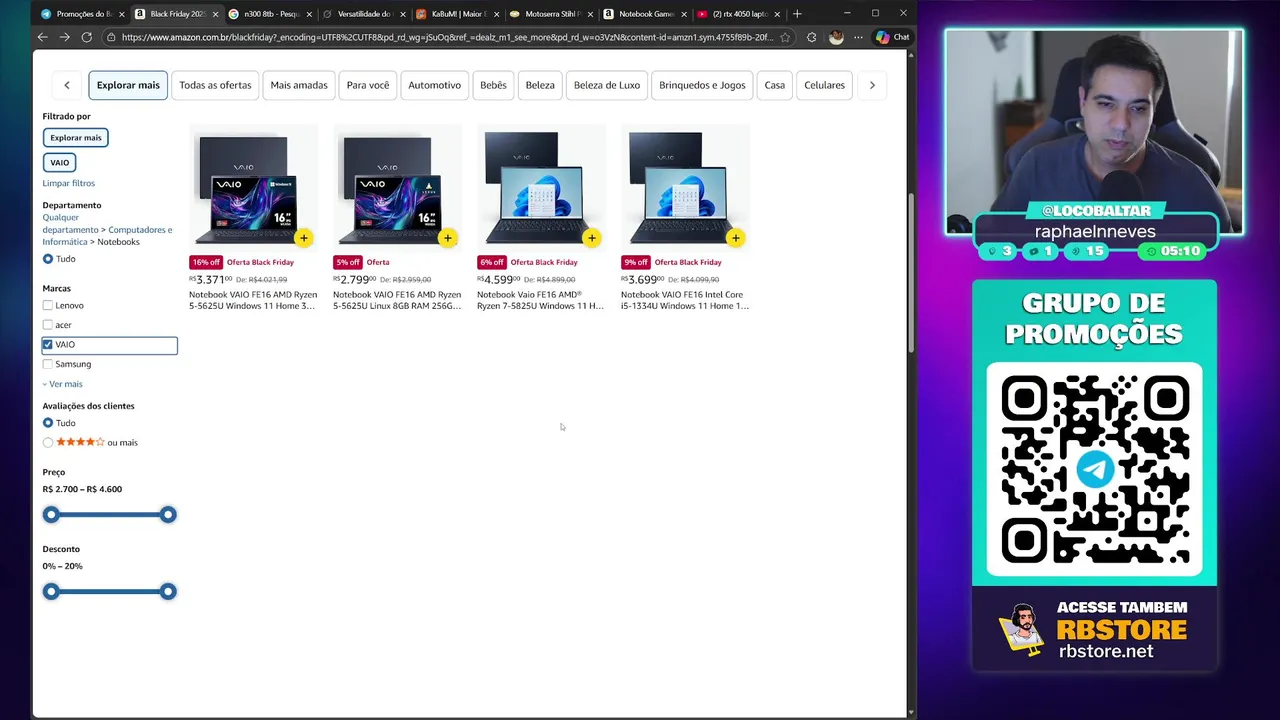Go back with browser back arrow
Viewport: 1280px width, 720px height.
pyautogui.click(x=42, y=37)
